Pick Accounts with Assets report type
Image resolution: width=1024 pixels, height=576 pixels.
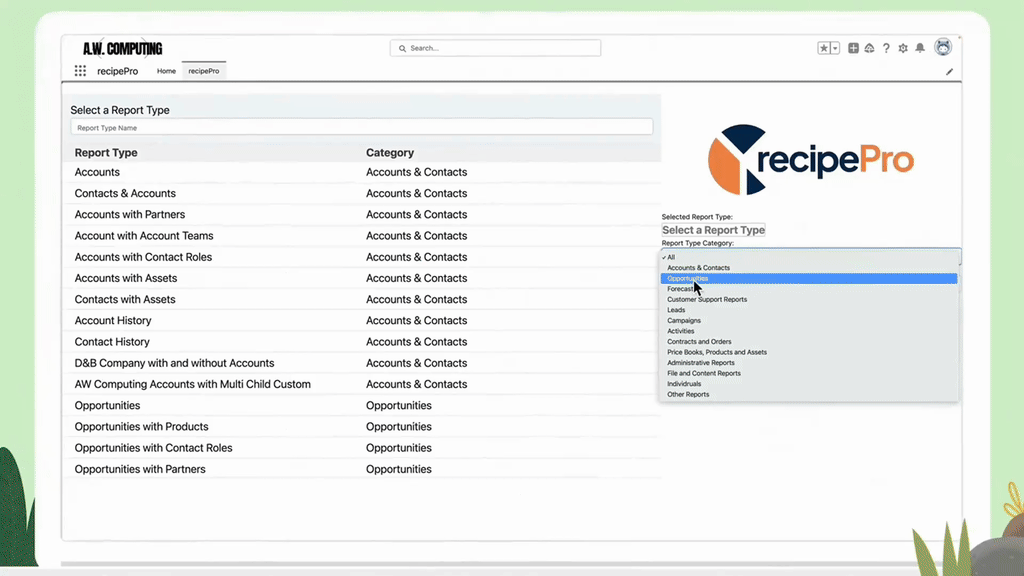[363, 278]
